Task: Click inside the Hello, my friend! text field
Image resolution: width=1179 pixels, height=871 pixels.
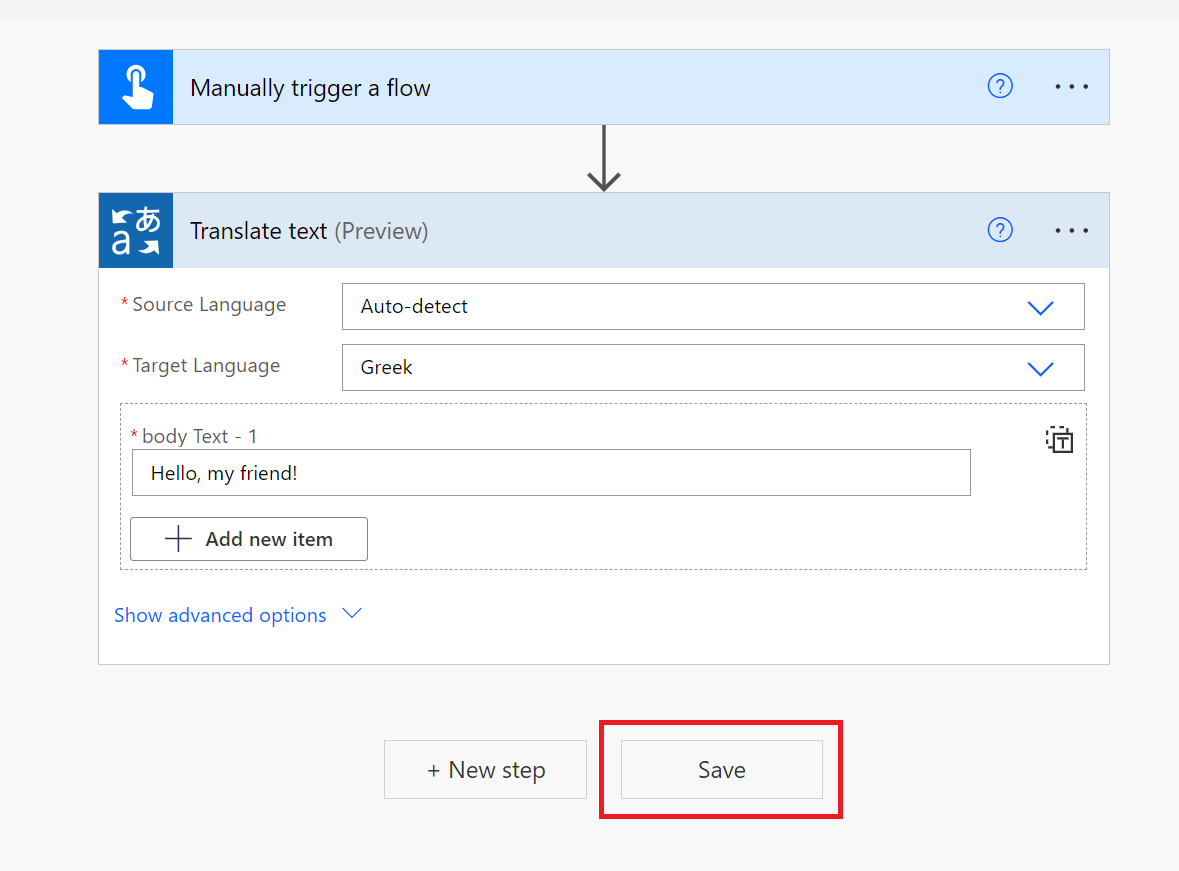Action: tap(550, 471)
